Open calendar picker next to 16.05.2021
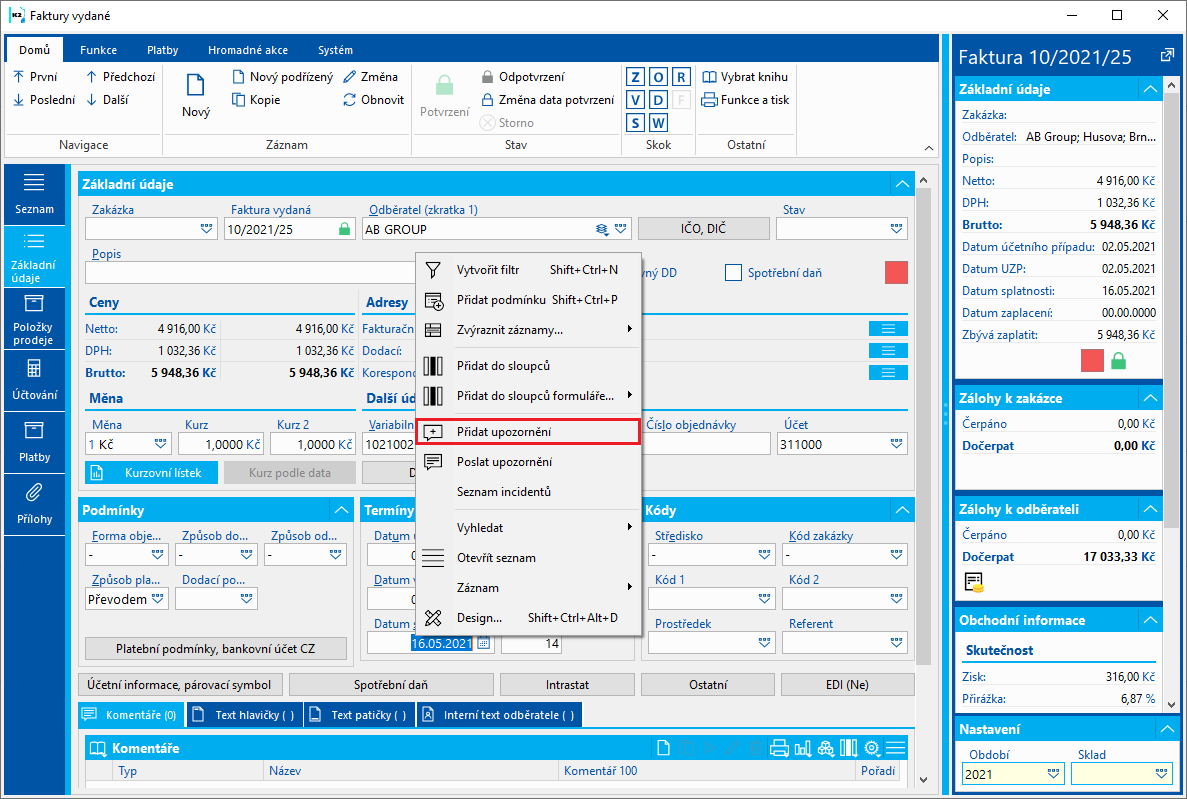 click(x=484, y=643)
